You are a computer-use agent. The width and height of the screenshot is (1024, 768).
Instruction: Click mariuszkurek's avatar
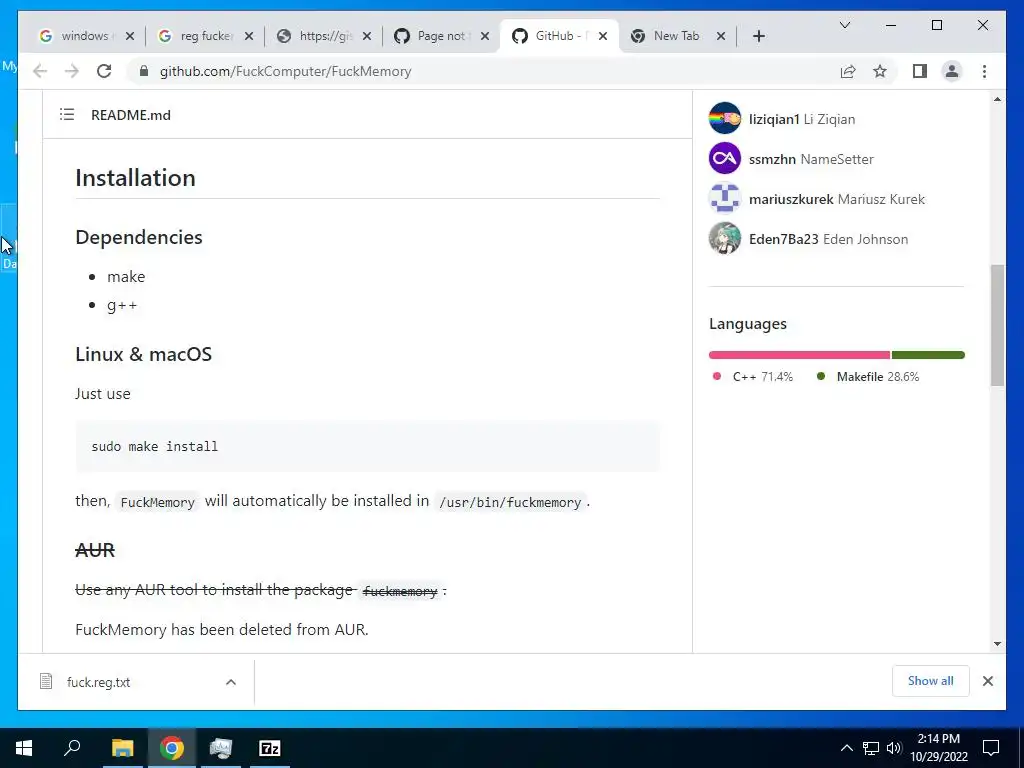coord(725,198)
